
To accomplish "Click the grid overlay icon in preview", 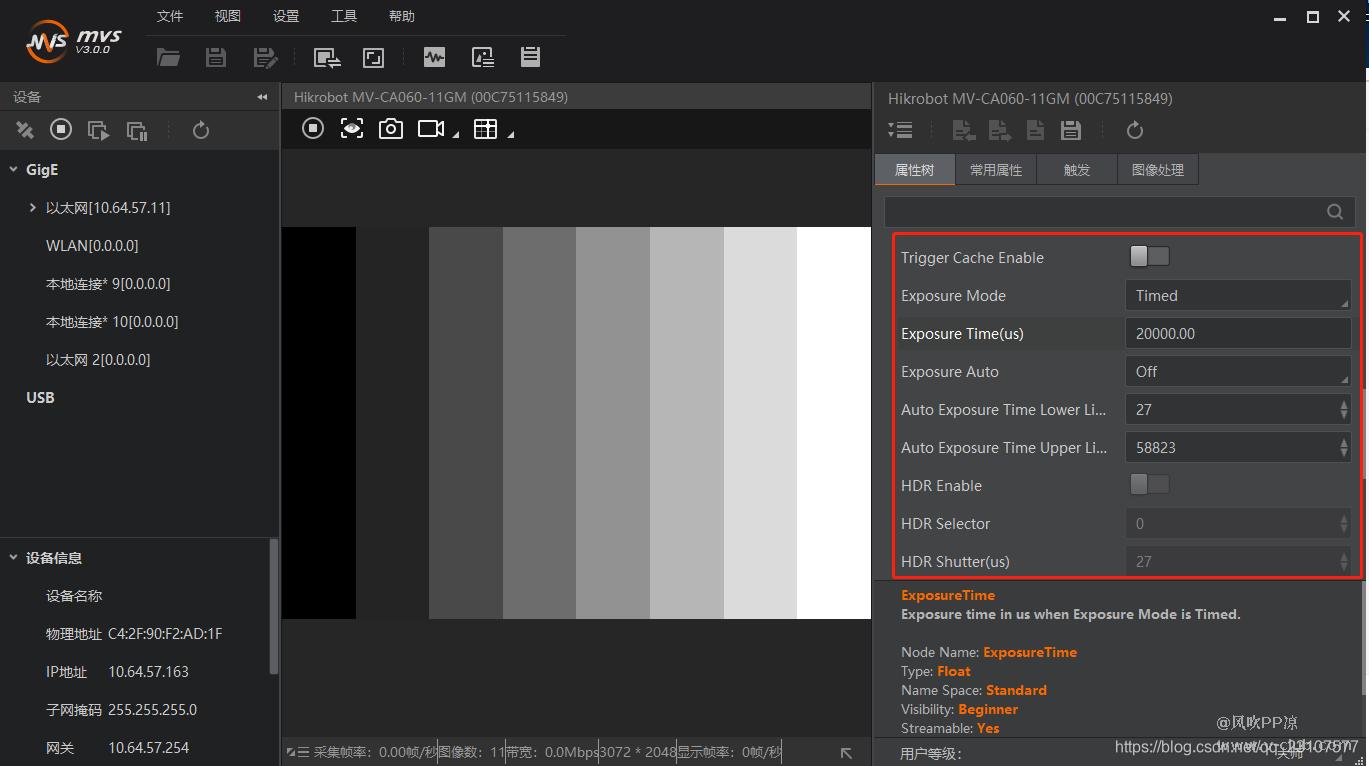I will click(485, 128).
